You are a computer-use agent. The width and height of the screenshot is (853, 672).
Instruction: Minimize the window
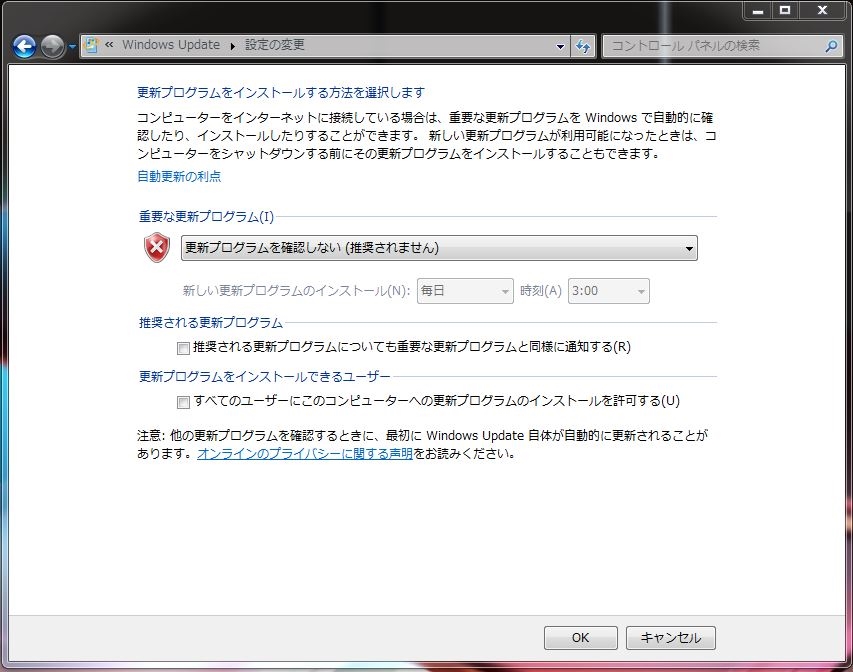[x=758, y=10]
